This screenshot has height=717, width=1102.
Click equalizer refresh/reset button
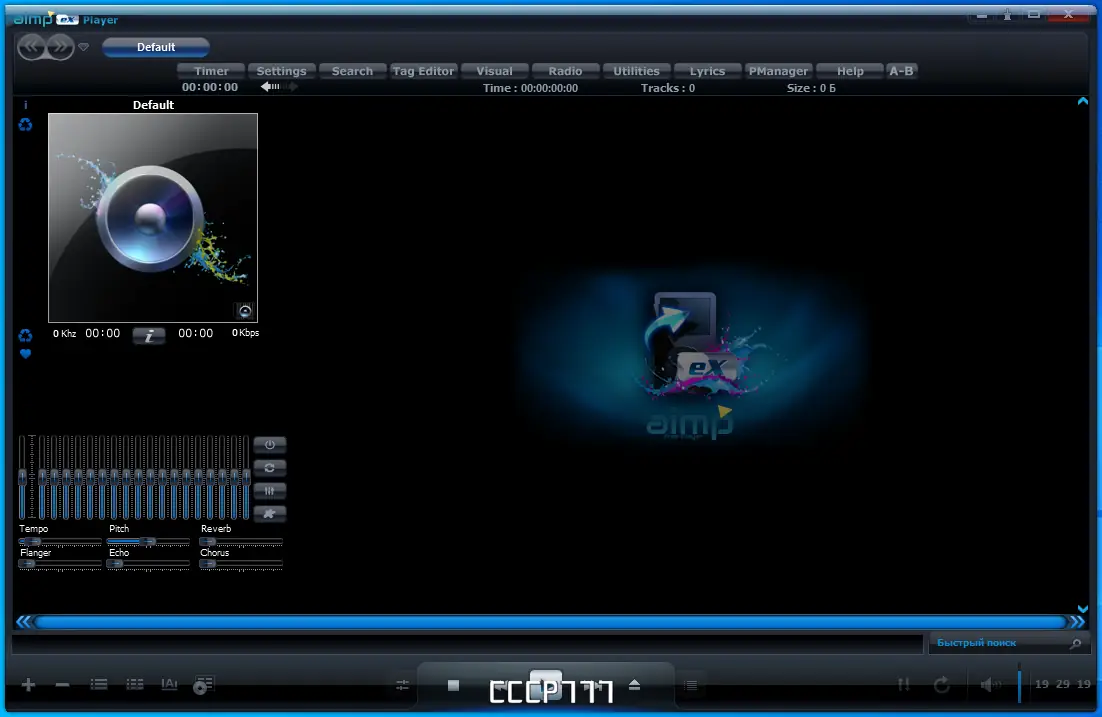[x=269, y=467]
